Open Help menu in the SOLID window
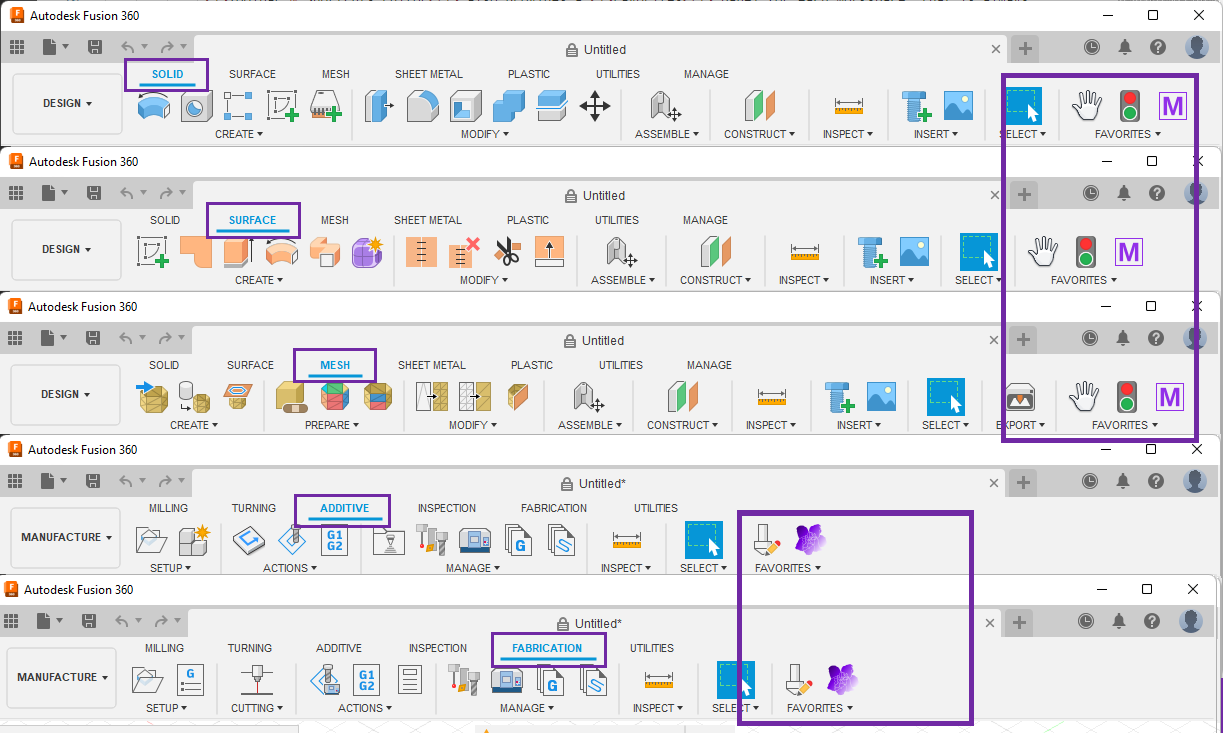Screen dimensions: 1223x733 pos(1158,47)
